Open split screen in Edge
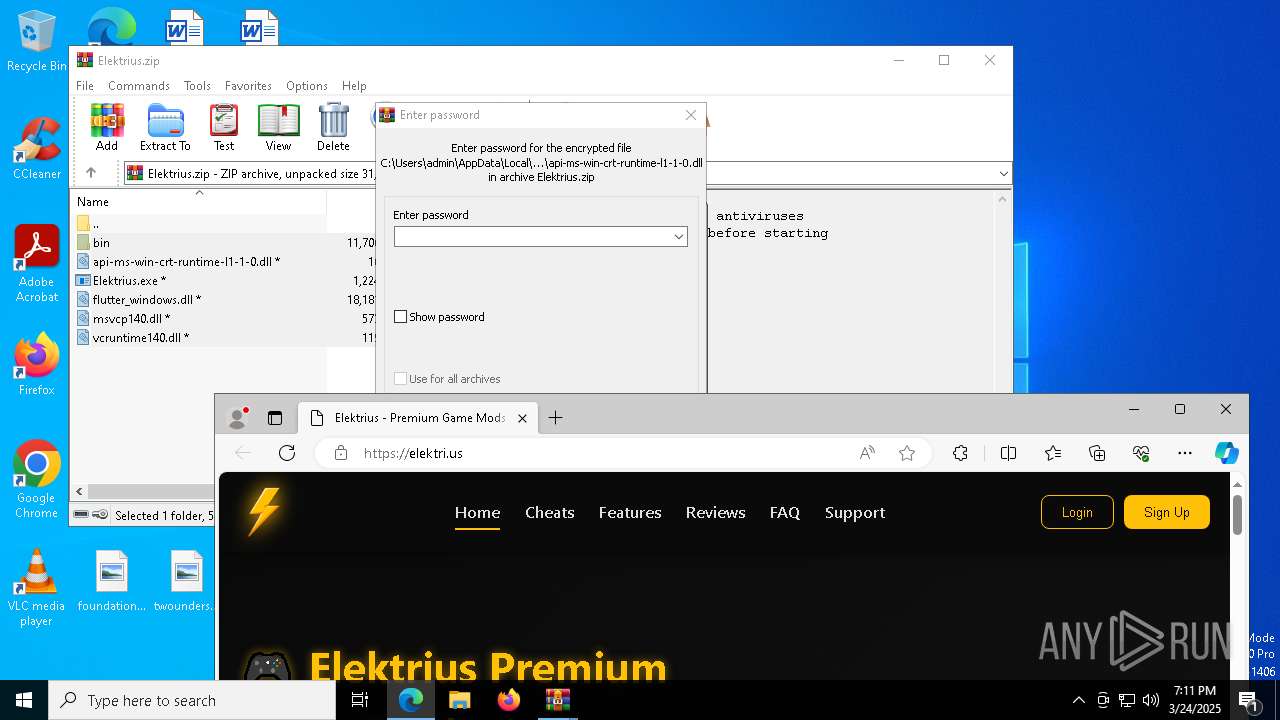Image resolution: width=1280 pixels, height=720 pixels. [x=1008, y=453]
